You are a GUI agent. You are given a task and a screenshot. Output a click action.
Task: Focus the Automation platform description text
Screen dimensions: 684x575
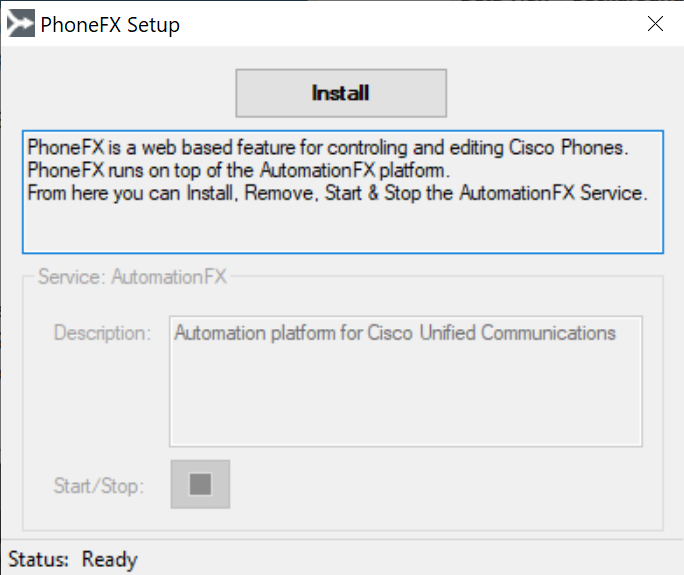pyautogui.click(x=395, y=333)
